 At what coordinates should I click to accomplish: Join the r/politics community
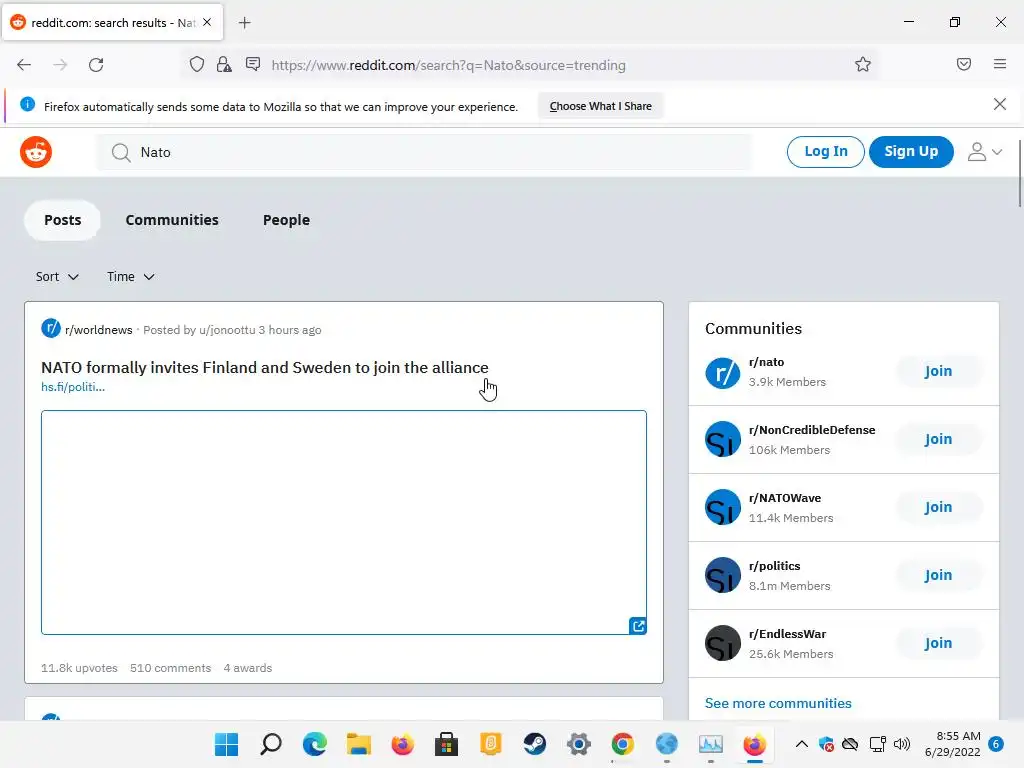(938, 575)
